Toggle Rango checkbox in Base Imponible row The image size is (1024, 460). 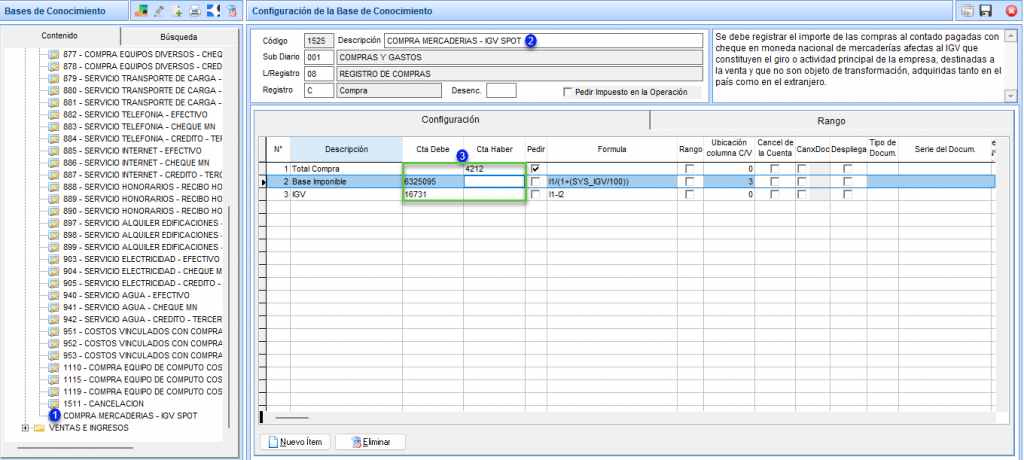pos(690,182)
